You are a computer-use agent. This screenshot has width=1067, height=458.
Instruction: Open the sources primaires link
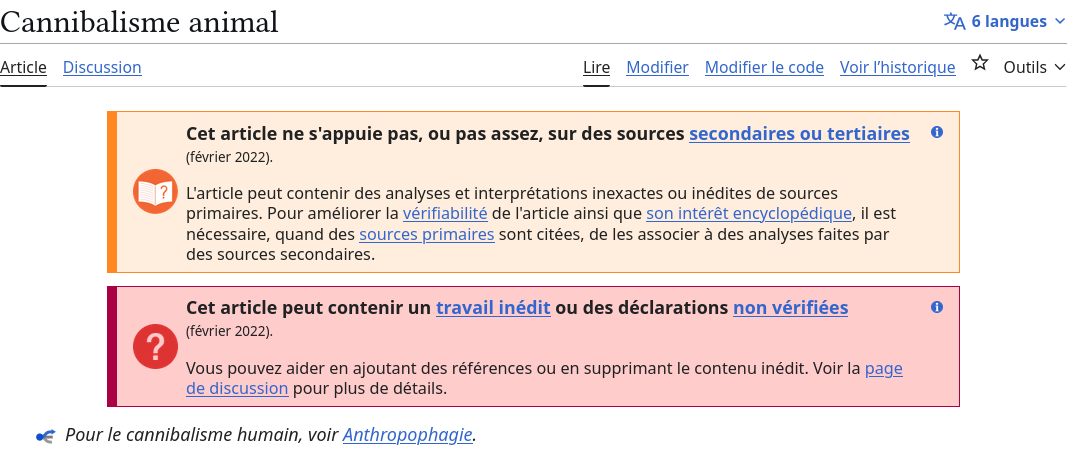(426, 234)
